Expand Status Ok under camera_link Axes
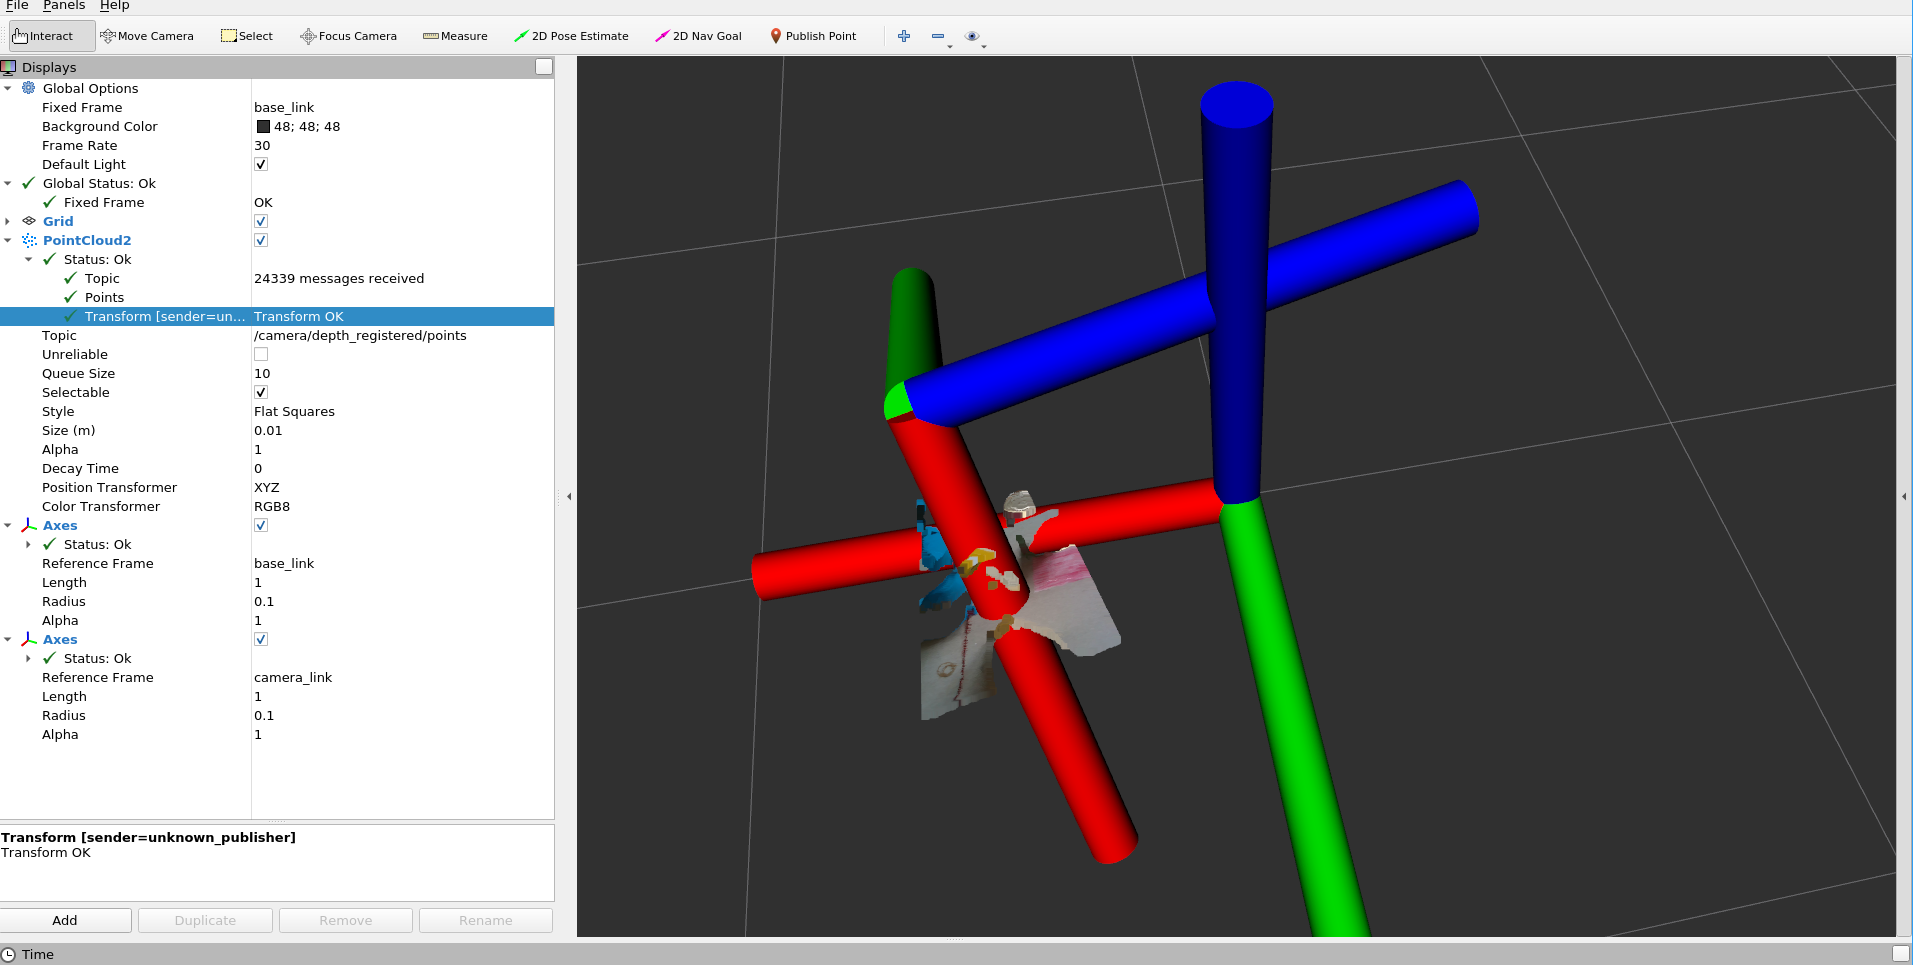Viewport: 1913px width, 965px height. 29,658
